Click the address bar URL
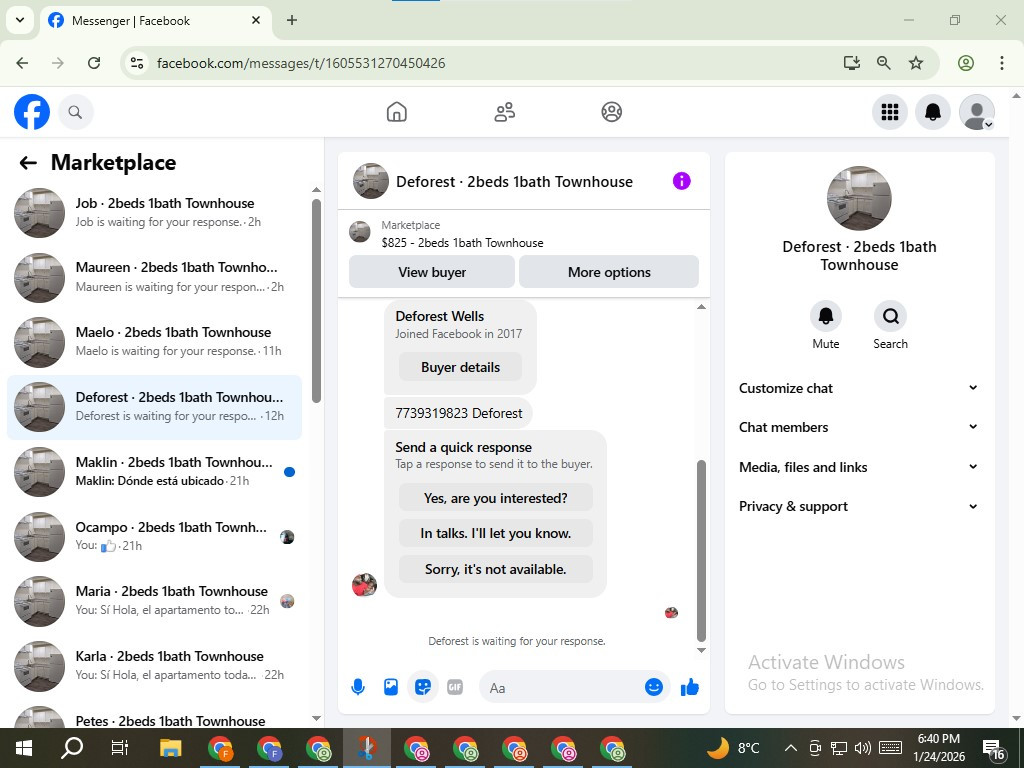1024x768 pixels. coord(301,63)
